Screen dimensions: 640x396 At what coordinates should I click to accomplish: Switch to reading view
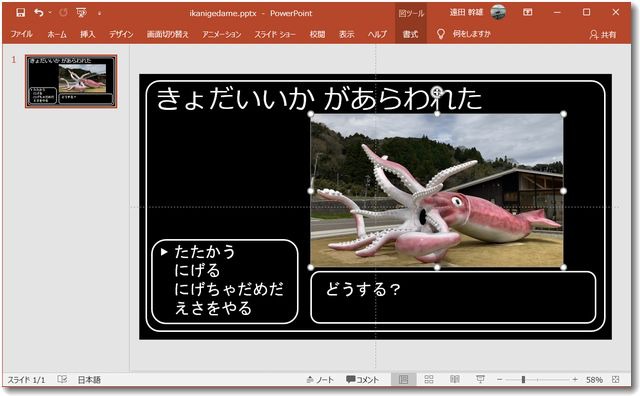(455, 379)
